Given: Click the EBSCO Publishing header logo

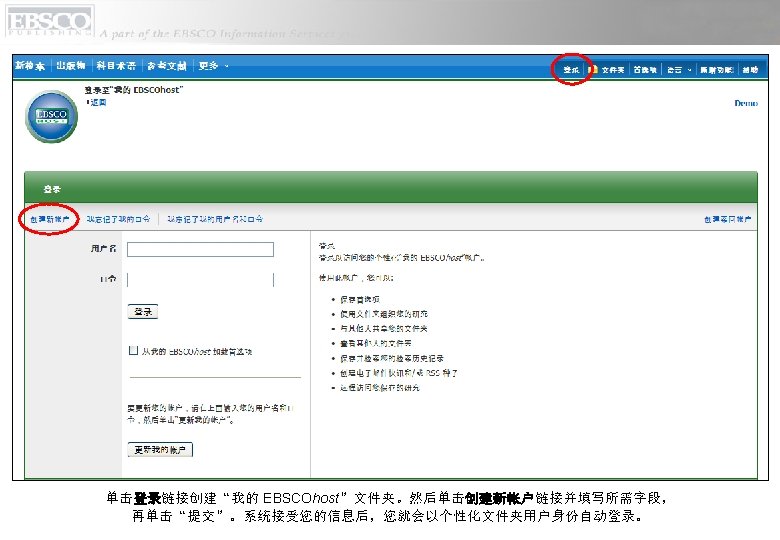Looking at the screenshot, I should pos(49,21).
